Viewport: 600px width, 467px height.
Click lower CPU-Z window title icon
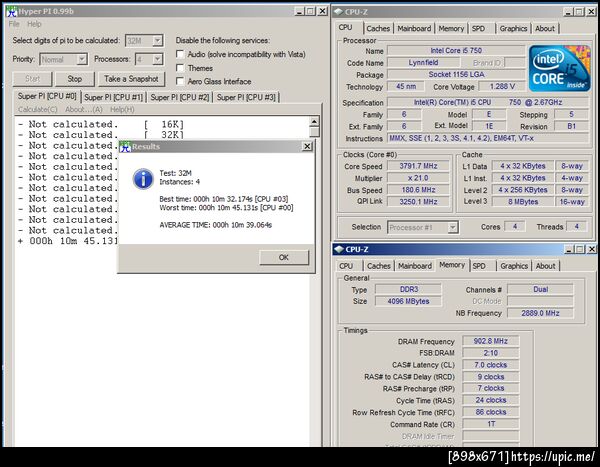(339, 249)
